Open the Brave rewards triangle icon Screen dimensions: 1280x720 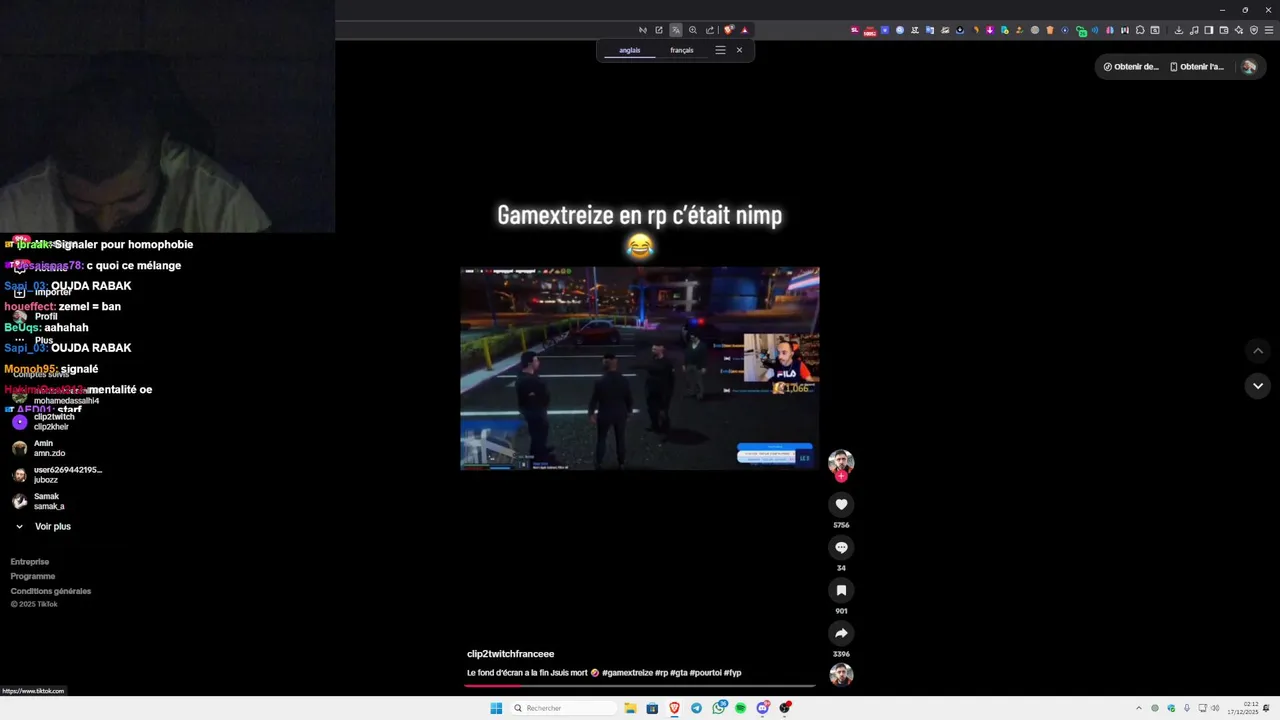pyautogui.click(x=744, y=30)
